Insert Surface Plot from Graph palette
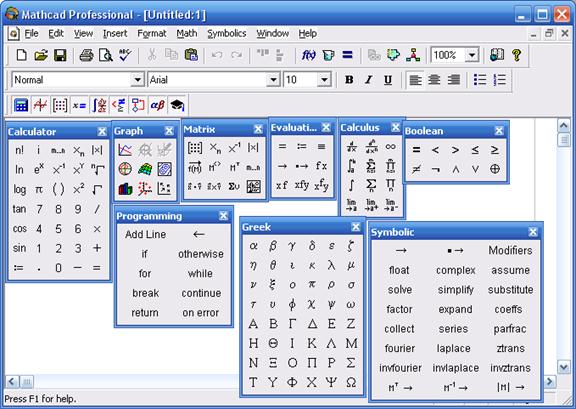Image resolution: width=576 pixels, height=409 pixels. (x=145, y=169)
